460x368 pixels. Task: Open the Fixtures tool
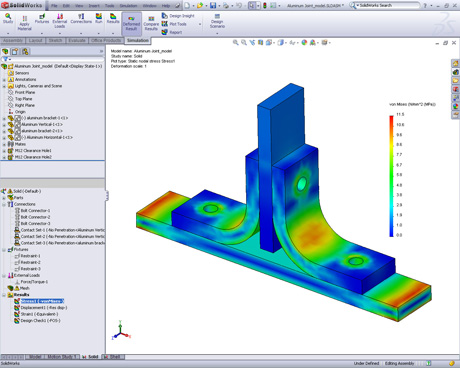(x=42, y=19)
